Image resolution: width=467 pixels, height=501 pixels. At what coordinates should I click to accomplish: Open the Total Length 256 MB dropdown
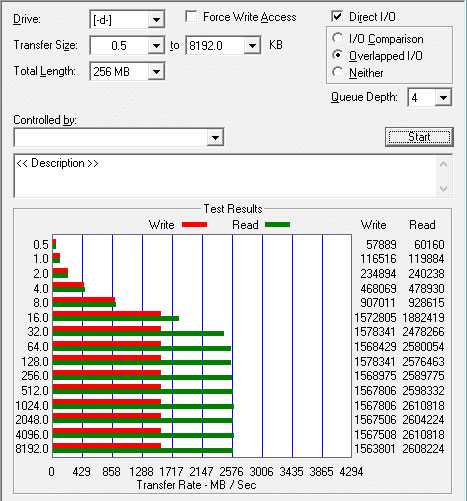pos(156,72)
